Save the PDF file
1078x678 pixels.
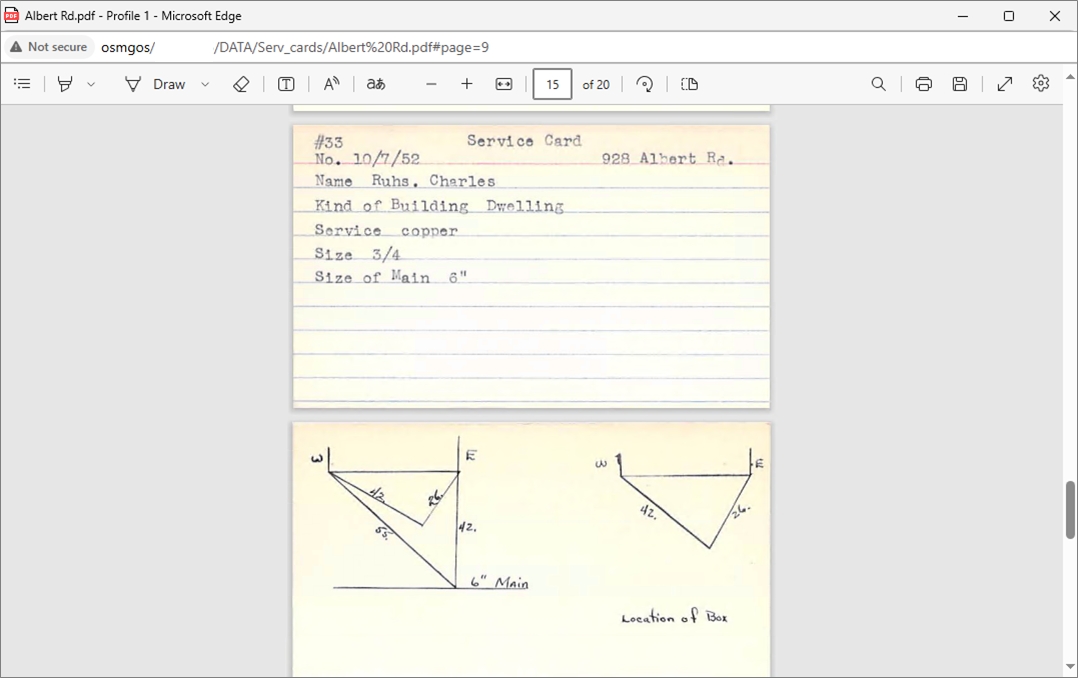pyautogui.click(x=960, y=84)
